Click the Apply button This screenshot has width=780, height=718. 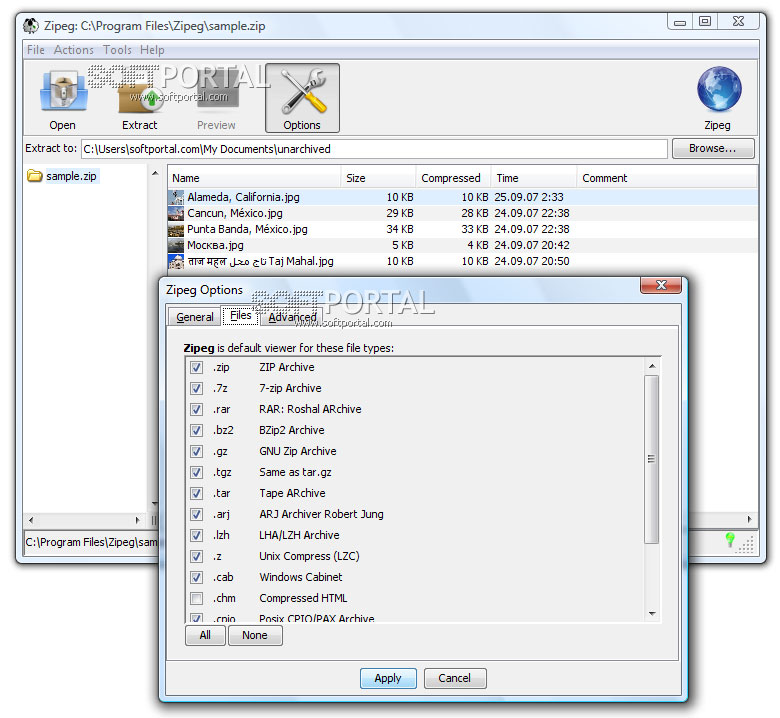pyautogui.click(x=388, y=678)
